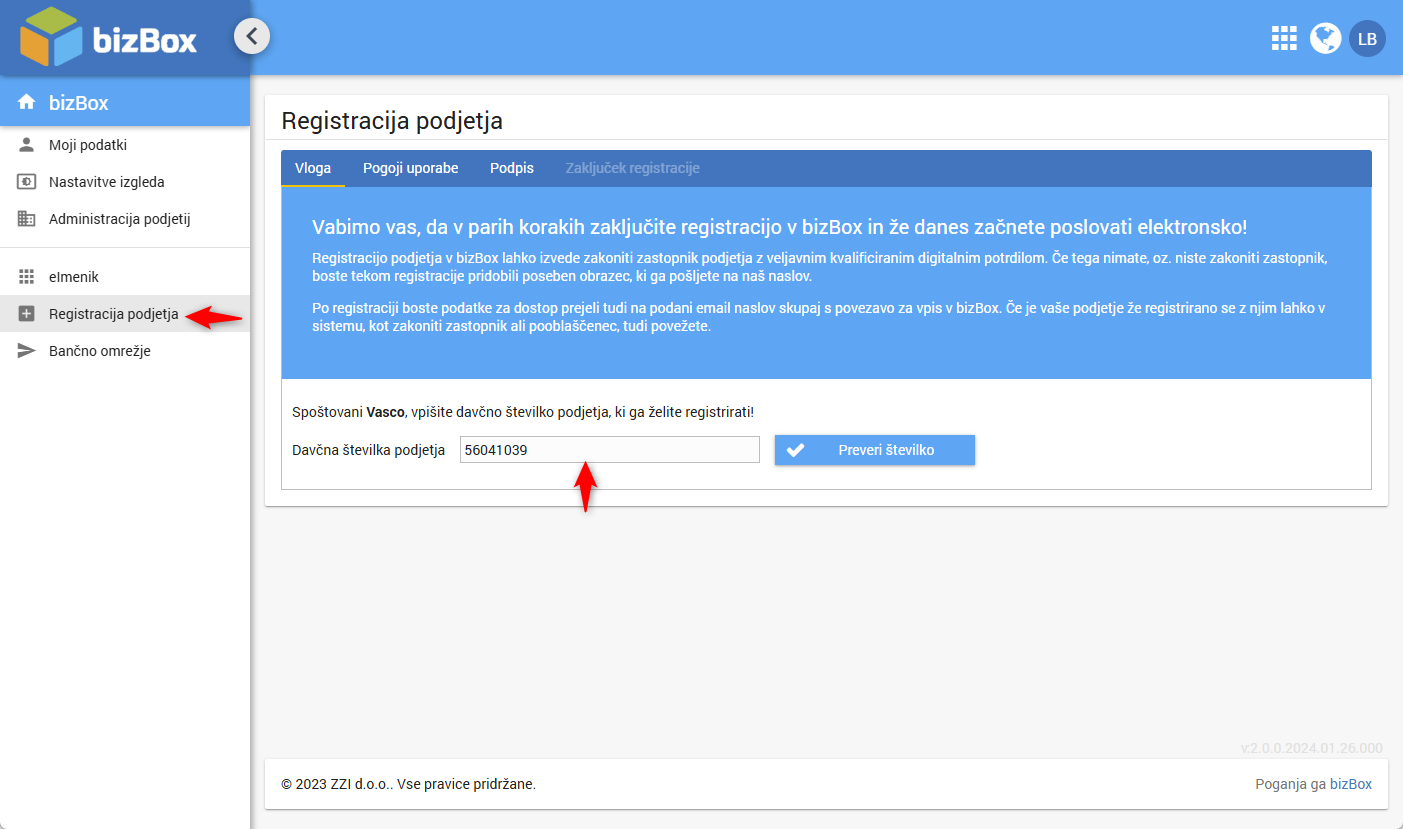Click the paper plane icon for Bančno omrežje

tap(27, 351)
